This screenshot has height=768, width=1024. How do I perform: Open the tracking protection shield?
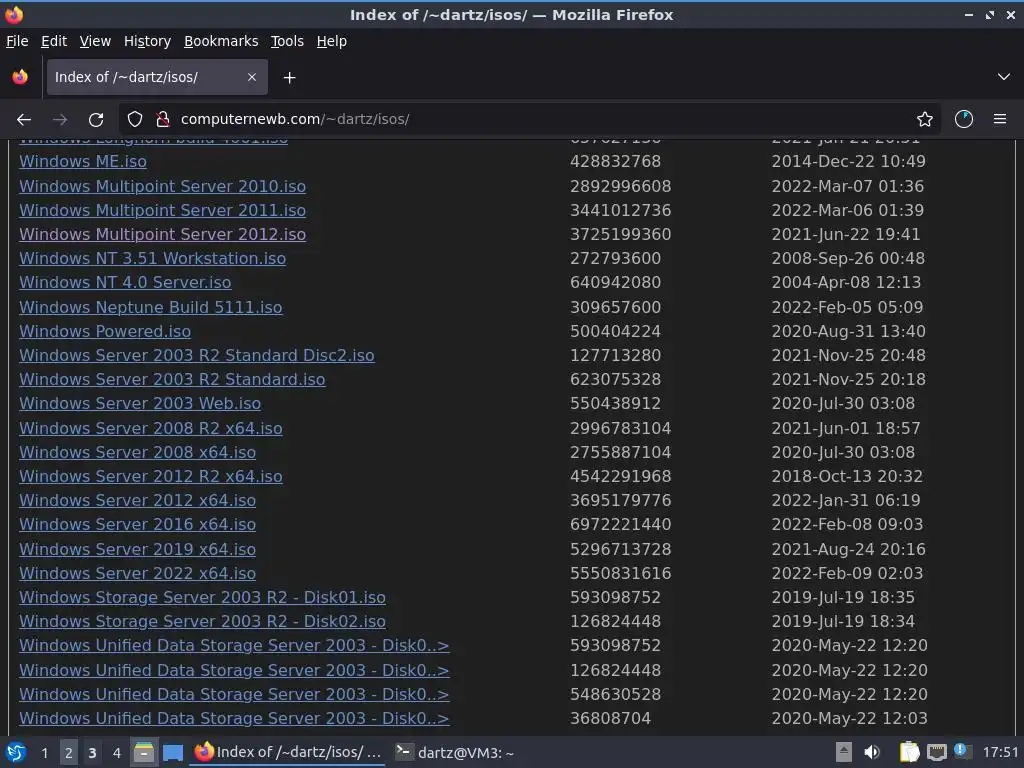pyautogui.click(x=135, y=119)
